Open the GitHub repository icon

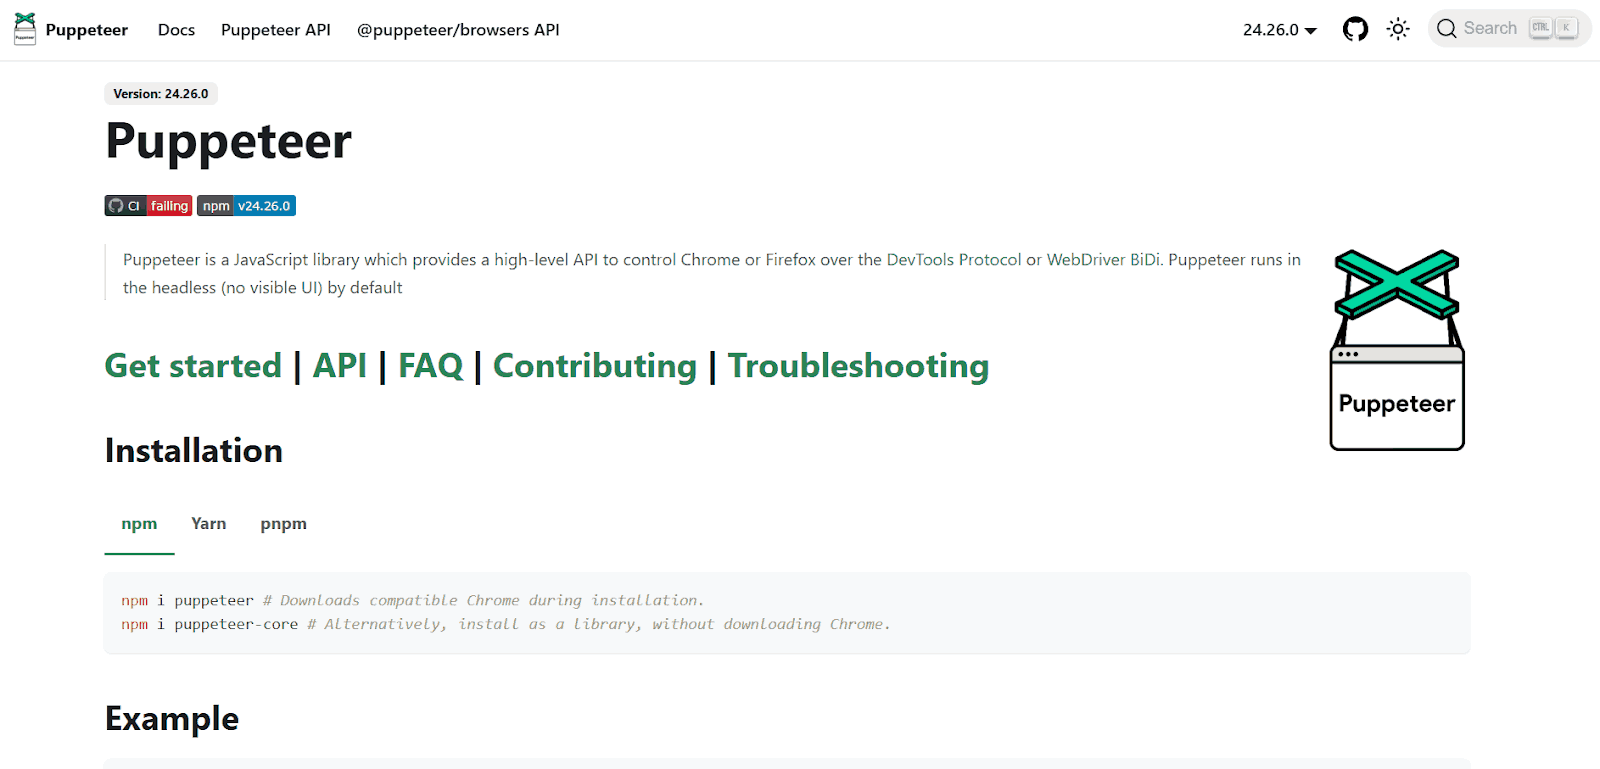(1355, 29)
